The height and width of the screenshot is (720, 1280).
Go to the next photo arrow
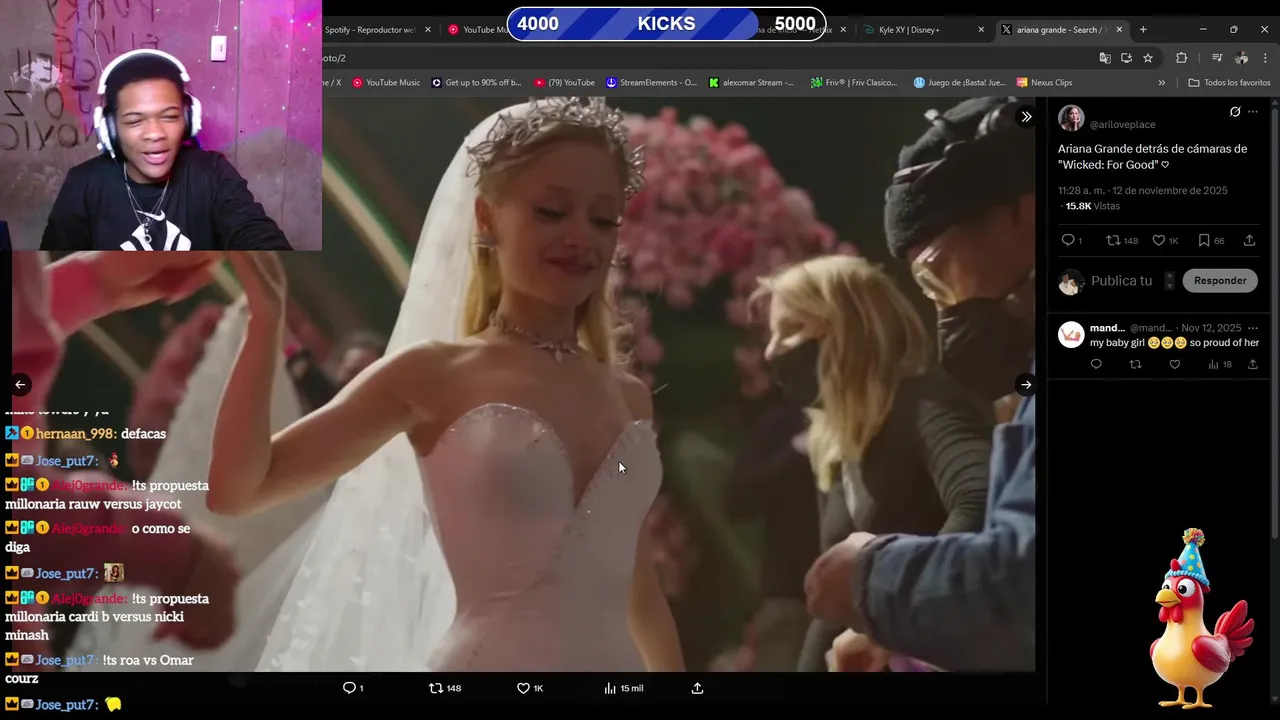tap(1026, 384)
